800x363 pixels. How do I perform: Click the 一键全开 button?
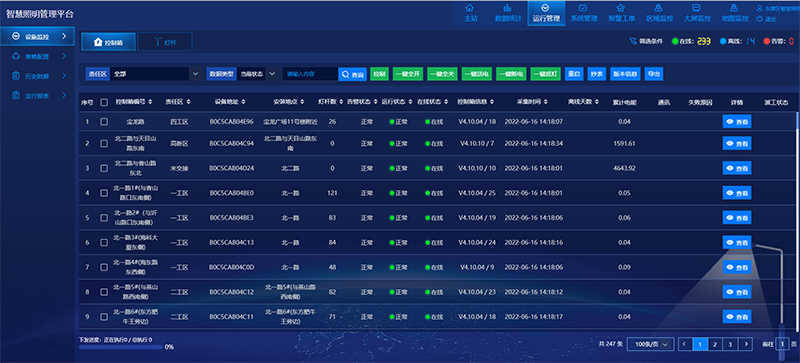coord(408,74)
